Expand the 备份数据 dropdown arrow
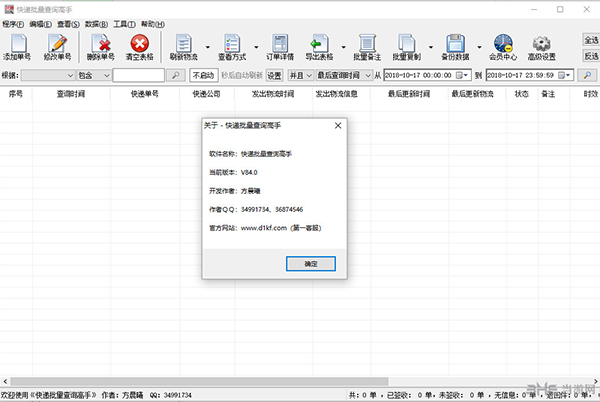This screenshot has height=402, width=600. point(479,47)
